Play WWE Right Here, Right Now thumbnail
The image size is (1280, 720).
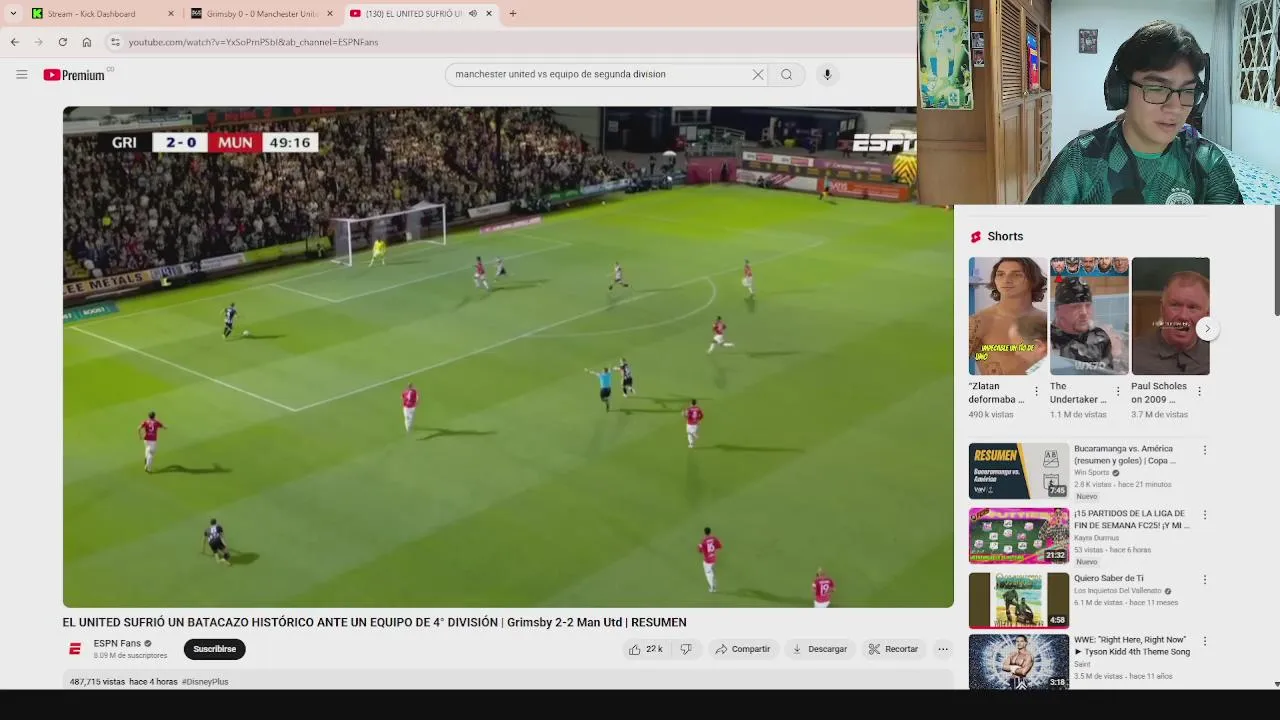click(x=1018, y=662)
